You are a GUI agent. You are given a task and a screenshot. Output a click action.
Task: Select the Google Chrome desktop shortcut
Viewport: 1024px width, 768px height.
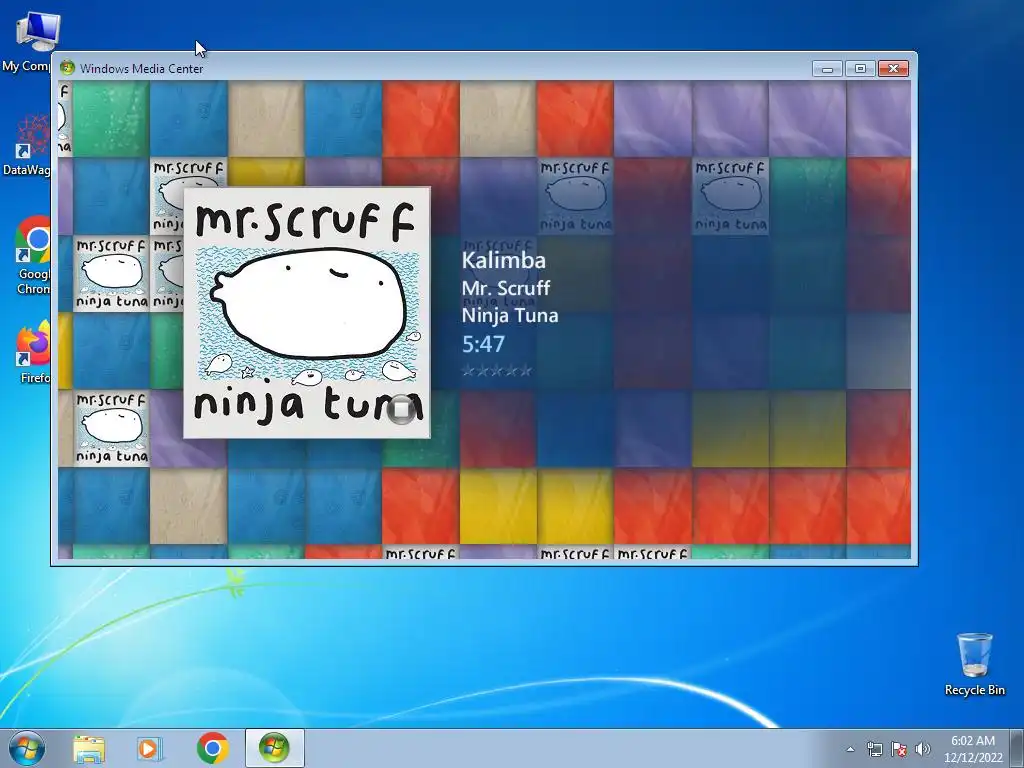pyautogui.click(x=31, y=255)
